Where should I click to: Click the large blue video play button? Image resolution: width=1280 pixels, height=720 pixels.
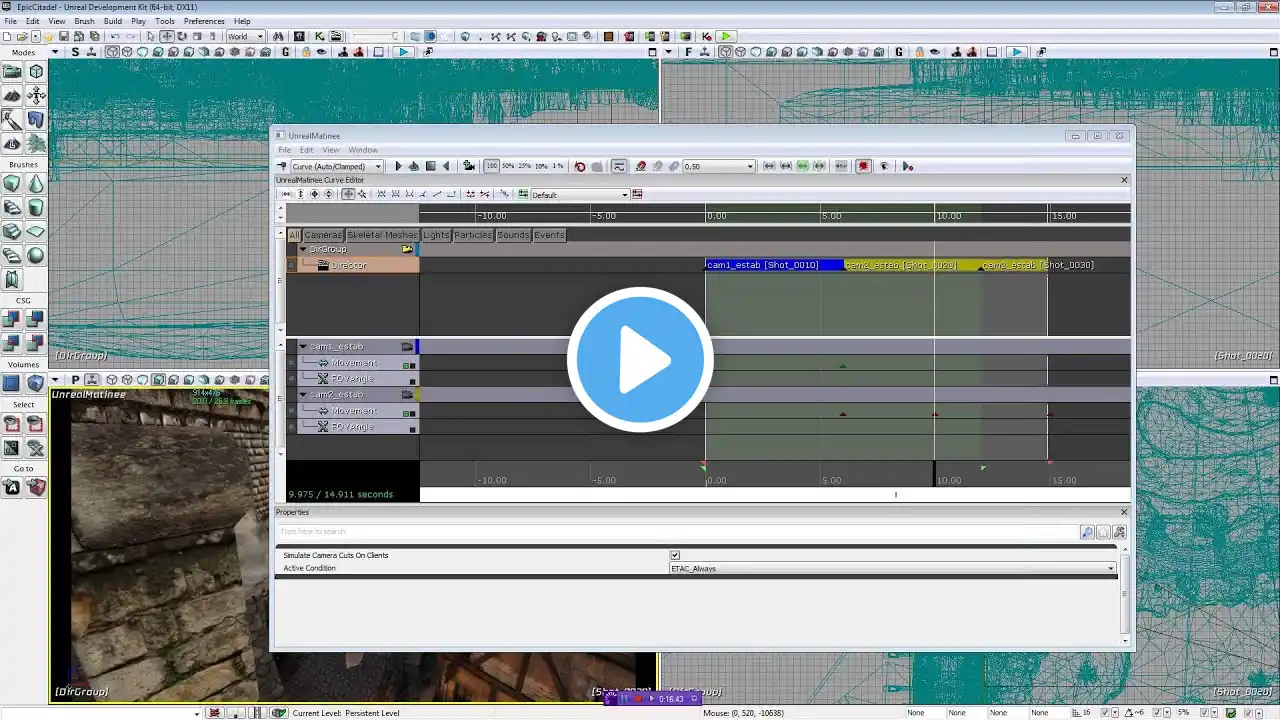[640, 360]
